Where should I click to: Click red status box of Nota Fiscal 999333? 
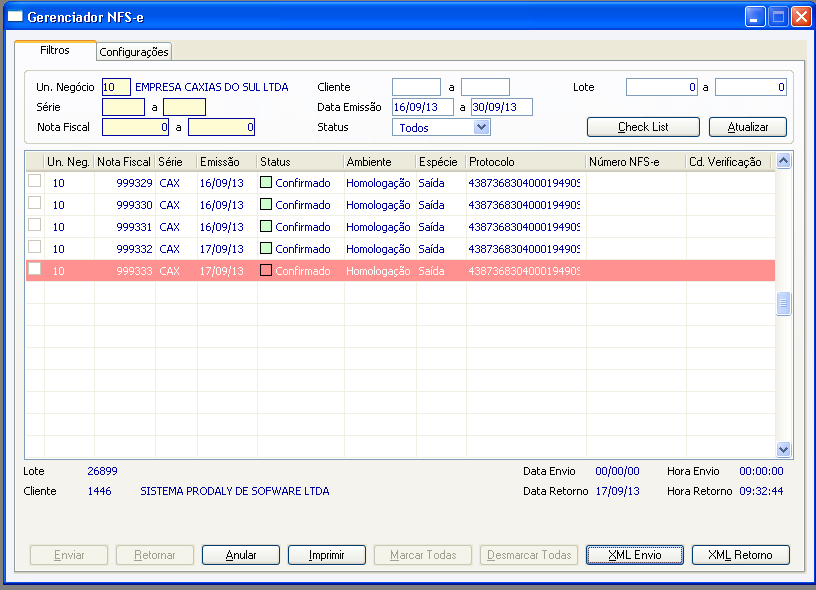(266, 270)
